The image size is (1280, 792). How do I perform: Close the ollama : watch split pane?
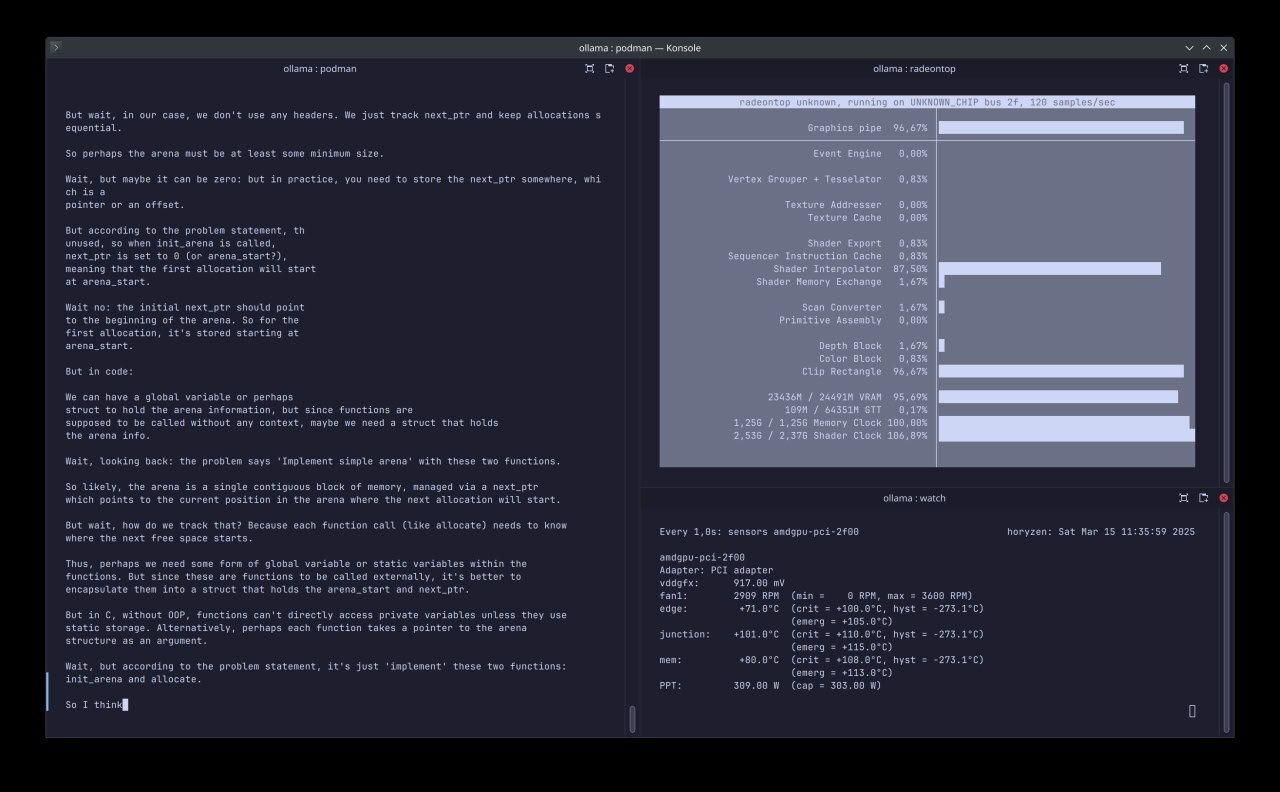click(1223, 498)
